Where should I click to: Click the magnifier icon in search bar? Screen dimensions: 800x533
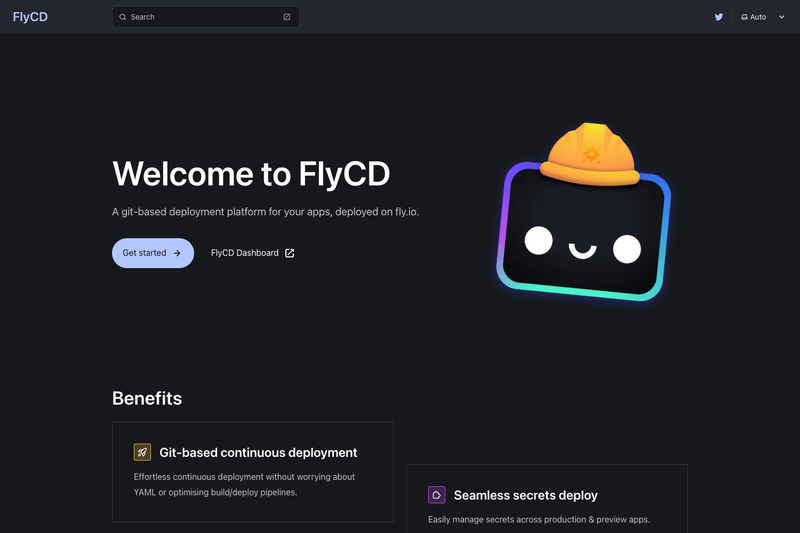(x=122, y=17)
